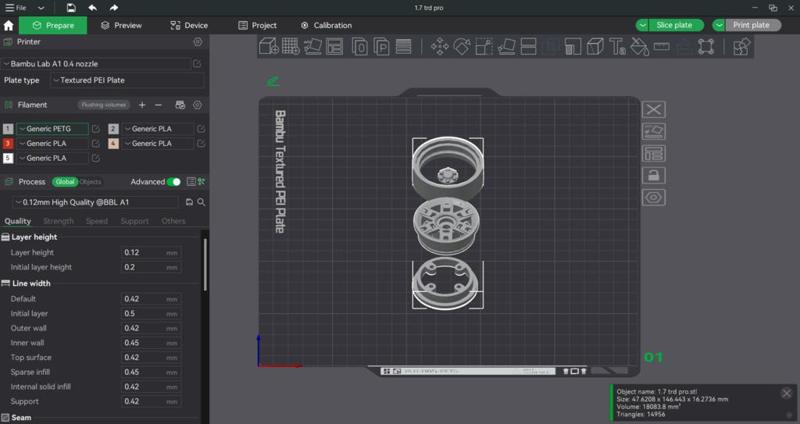
Task: Select the Scale tool
Action: tap(484, 46)
